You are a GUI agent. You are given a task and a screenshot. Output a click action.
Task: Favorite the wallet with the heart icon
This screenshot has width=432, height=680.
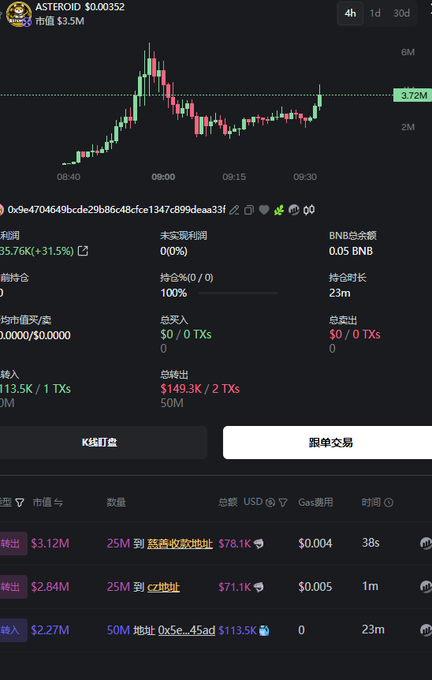(264, 210)
